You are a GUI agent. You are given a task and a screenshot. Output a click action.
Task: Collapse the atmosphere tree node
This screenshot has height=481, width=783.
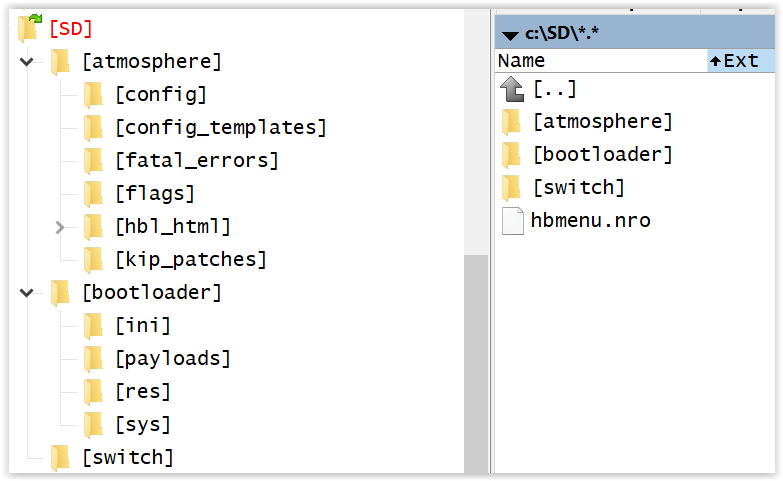click(x=26, y=62)
